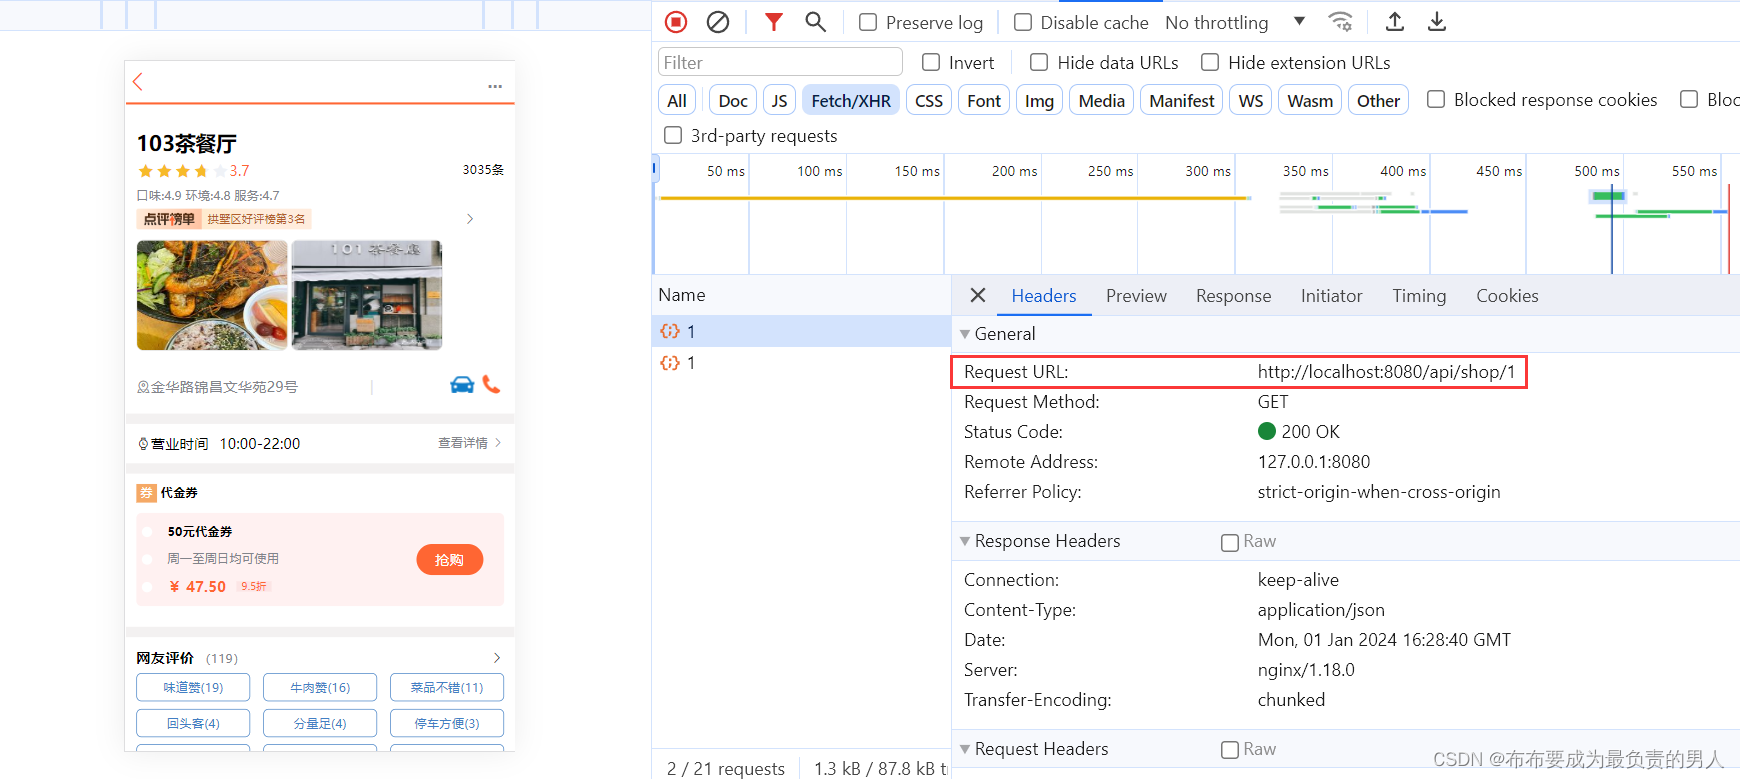Image resolution: width=1740 pixels, height=779 pixels.
Task: Filter requests by Font
Action: (984, 100)
